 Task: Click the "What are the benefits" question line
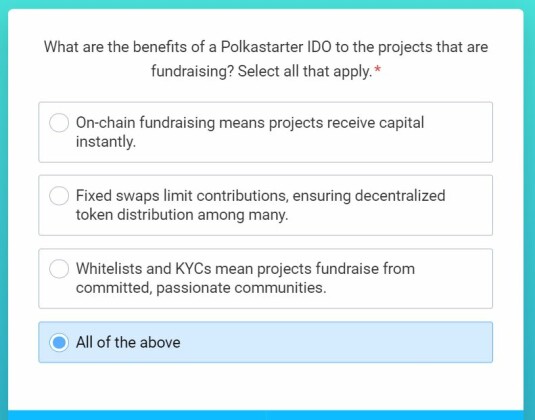(266, 47)
